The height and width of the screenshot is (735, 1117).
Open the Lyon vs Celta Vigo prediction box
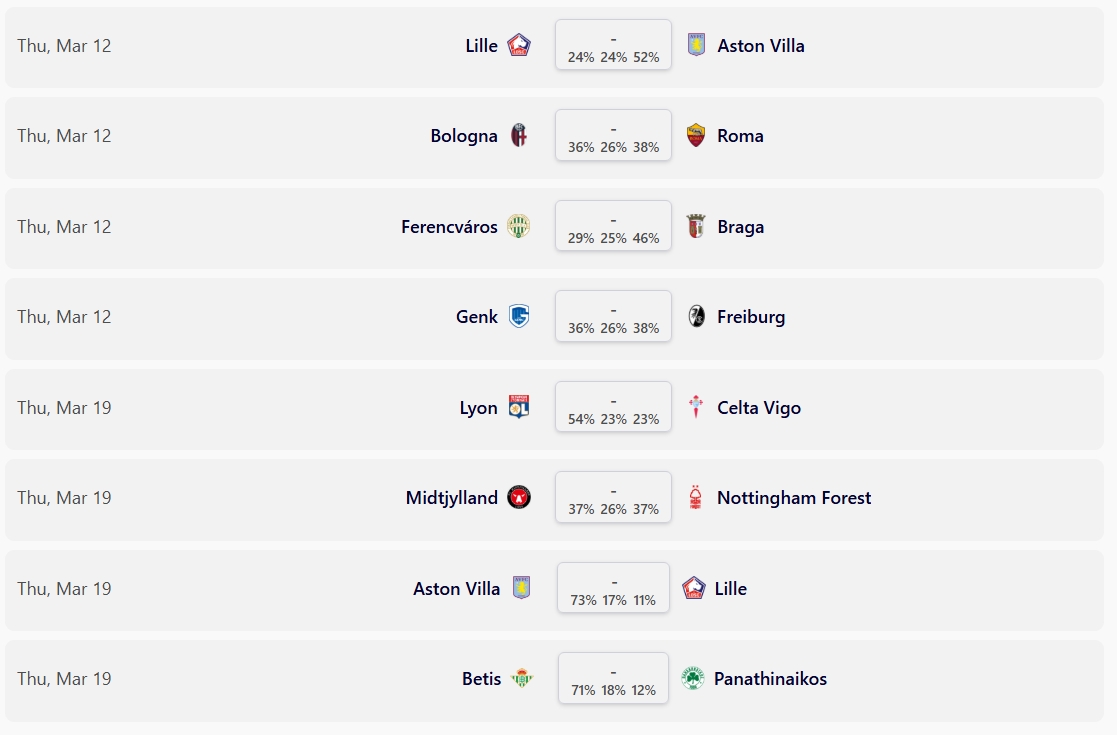613,408
